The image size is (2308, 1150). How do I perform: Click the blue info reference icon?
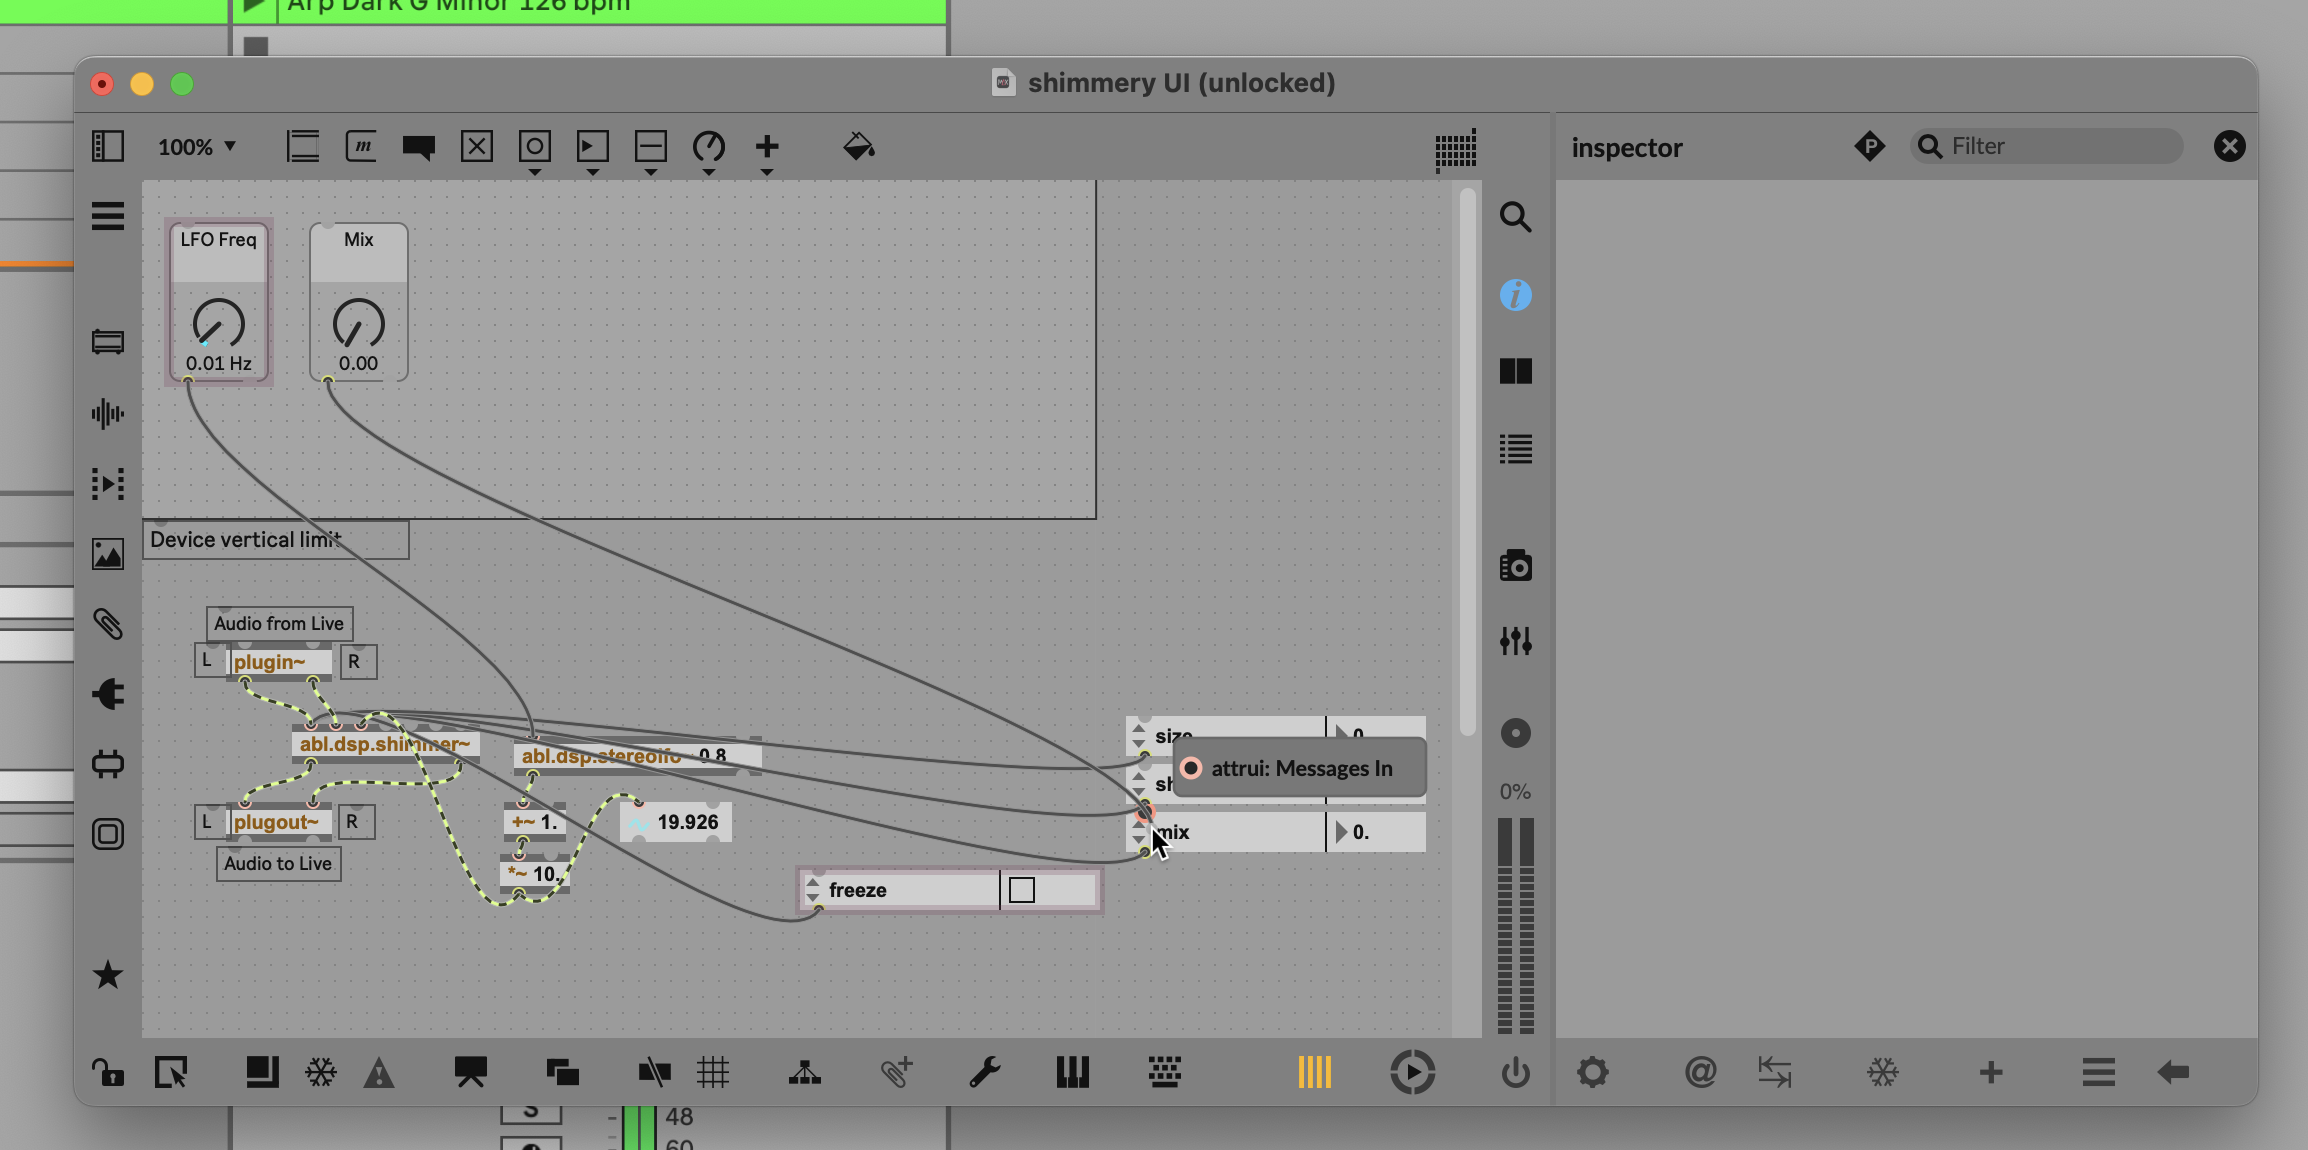(1515, 295)
